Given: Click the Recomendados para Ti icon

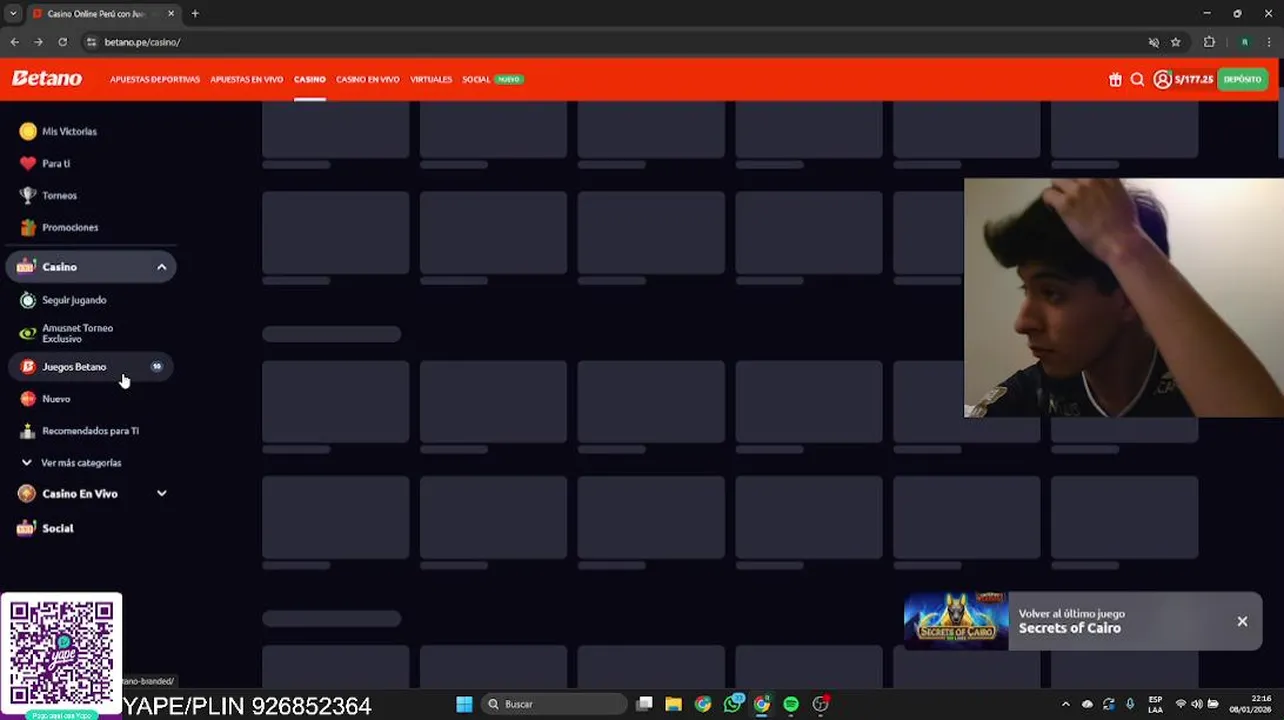Looking at the screenshot, I should coord(28,431).
